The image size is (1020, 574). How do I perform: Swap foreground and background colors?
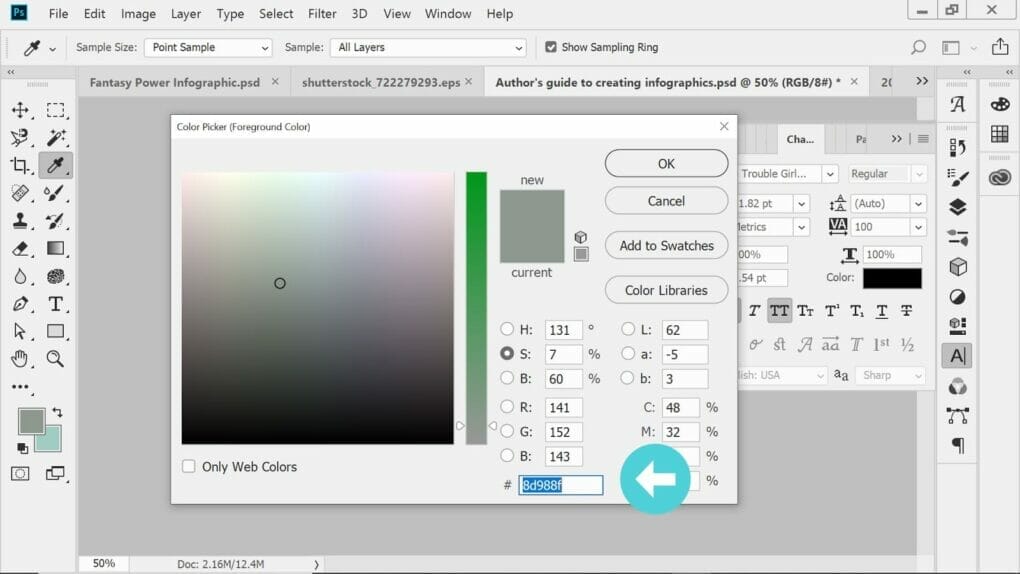(57, 411)
